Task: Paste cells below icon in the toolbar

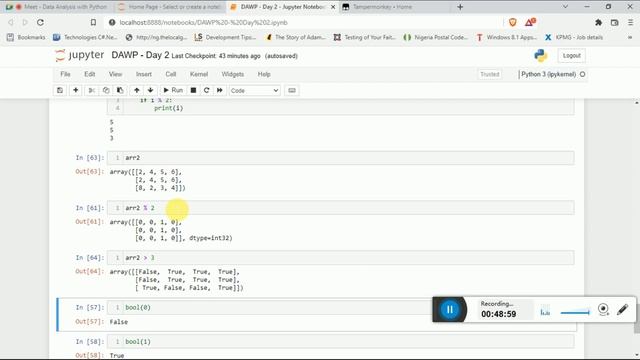Action: tap(120, 90)
